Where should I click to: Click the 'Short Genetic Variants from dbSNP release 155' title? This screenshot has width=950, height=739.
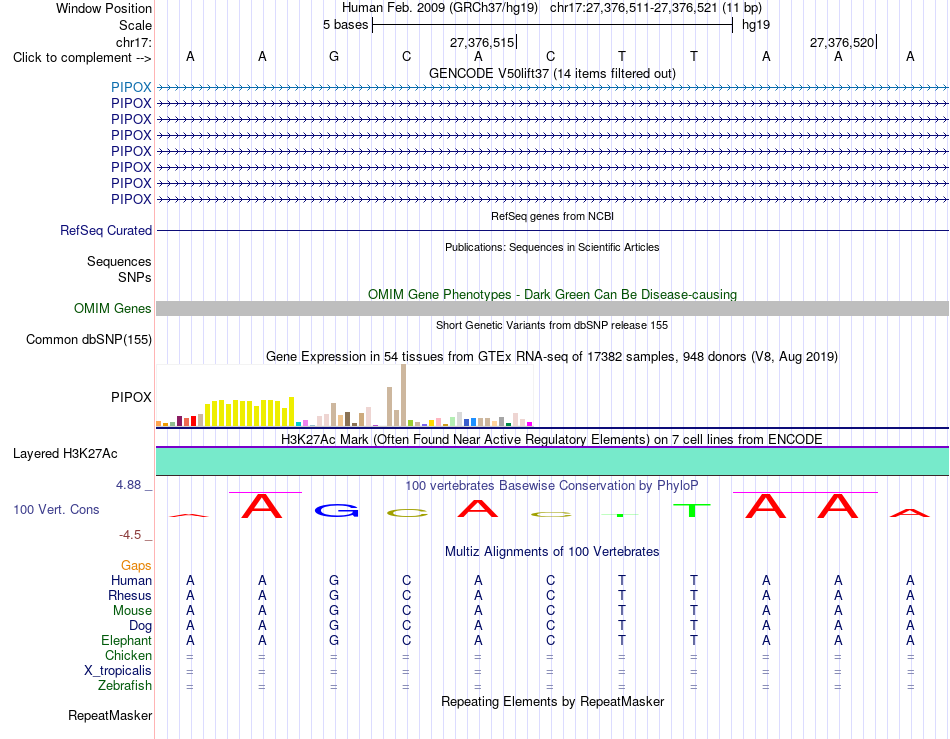552,325
